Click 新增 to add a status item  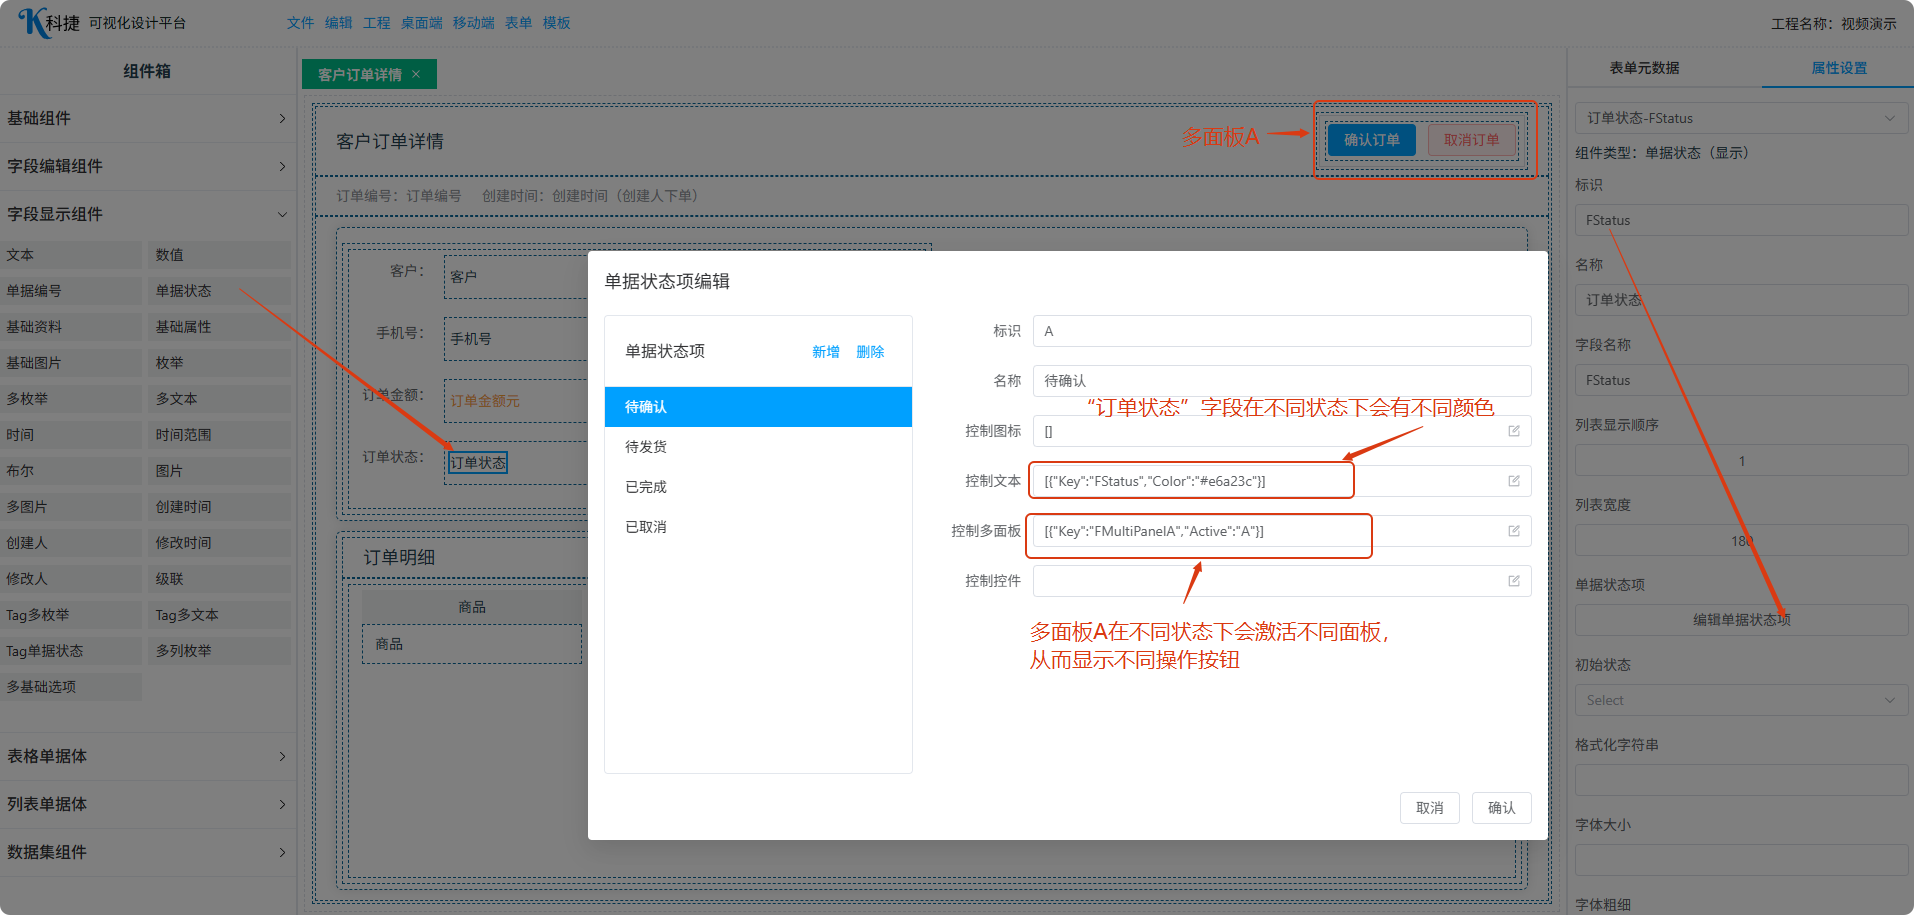pyautogui.click(x=825, y=352)
